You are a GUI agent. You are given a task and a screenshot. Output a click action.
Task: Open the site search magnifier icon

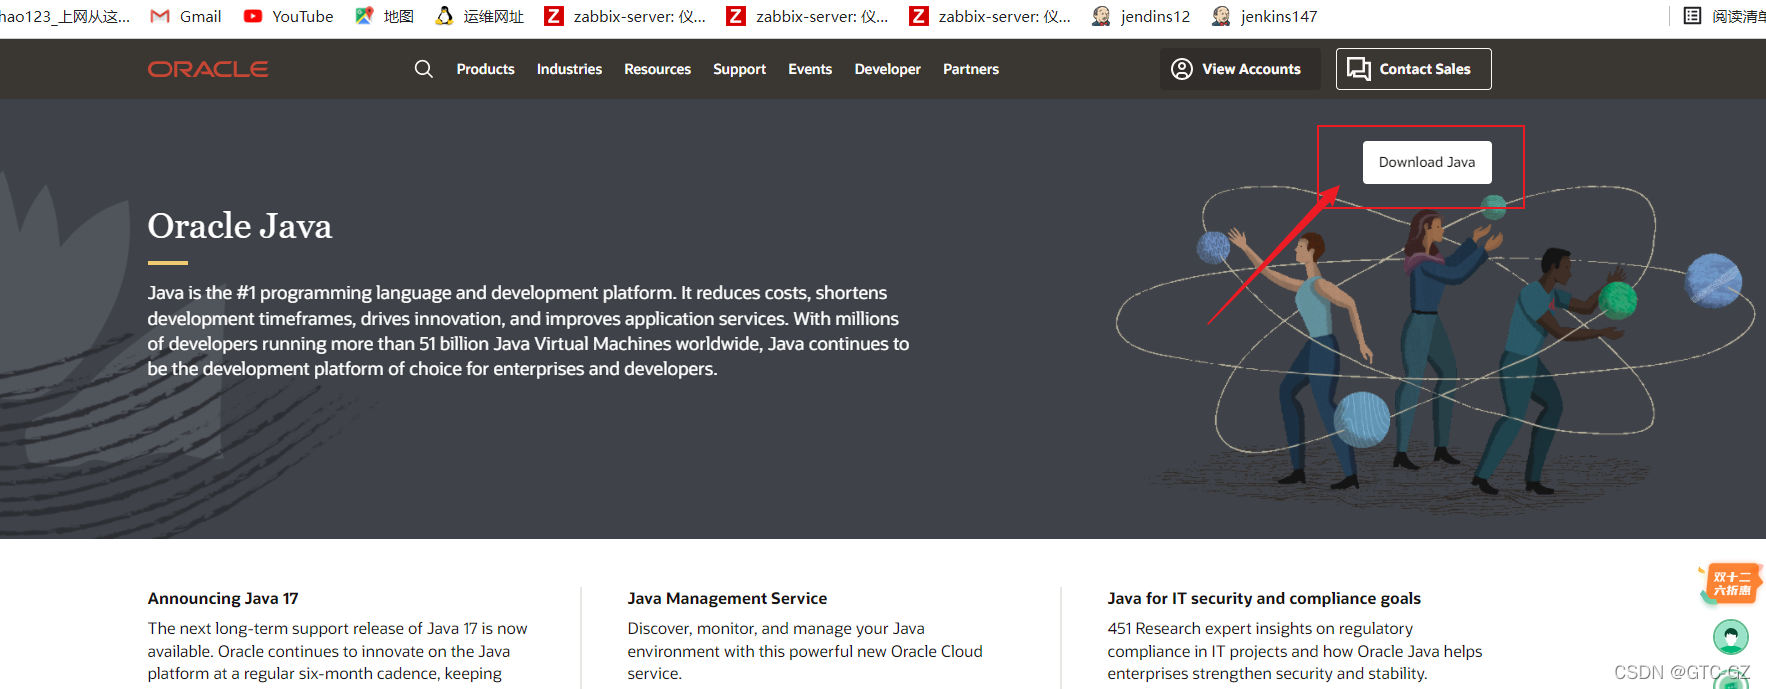pos(424,69)
